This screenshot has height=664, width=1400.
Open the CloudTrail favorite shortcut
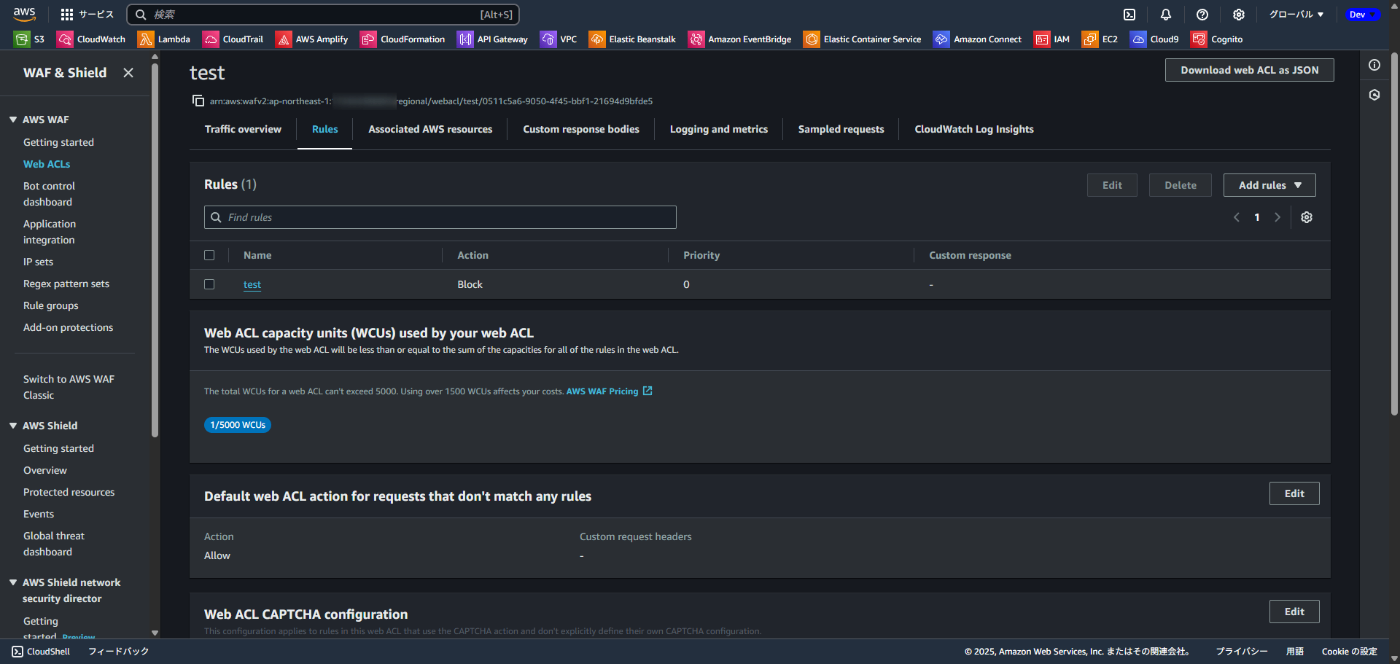(233, 39)
